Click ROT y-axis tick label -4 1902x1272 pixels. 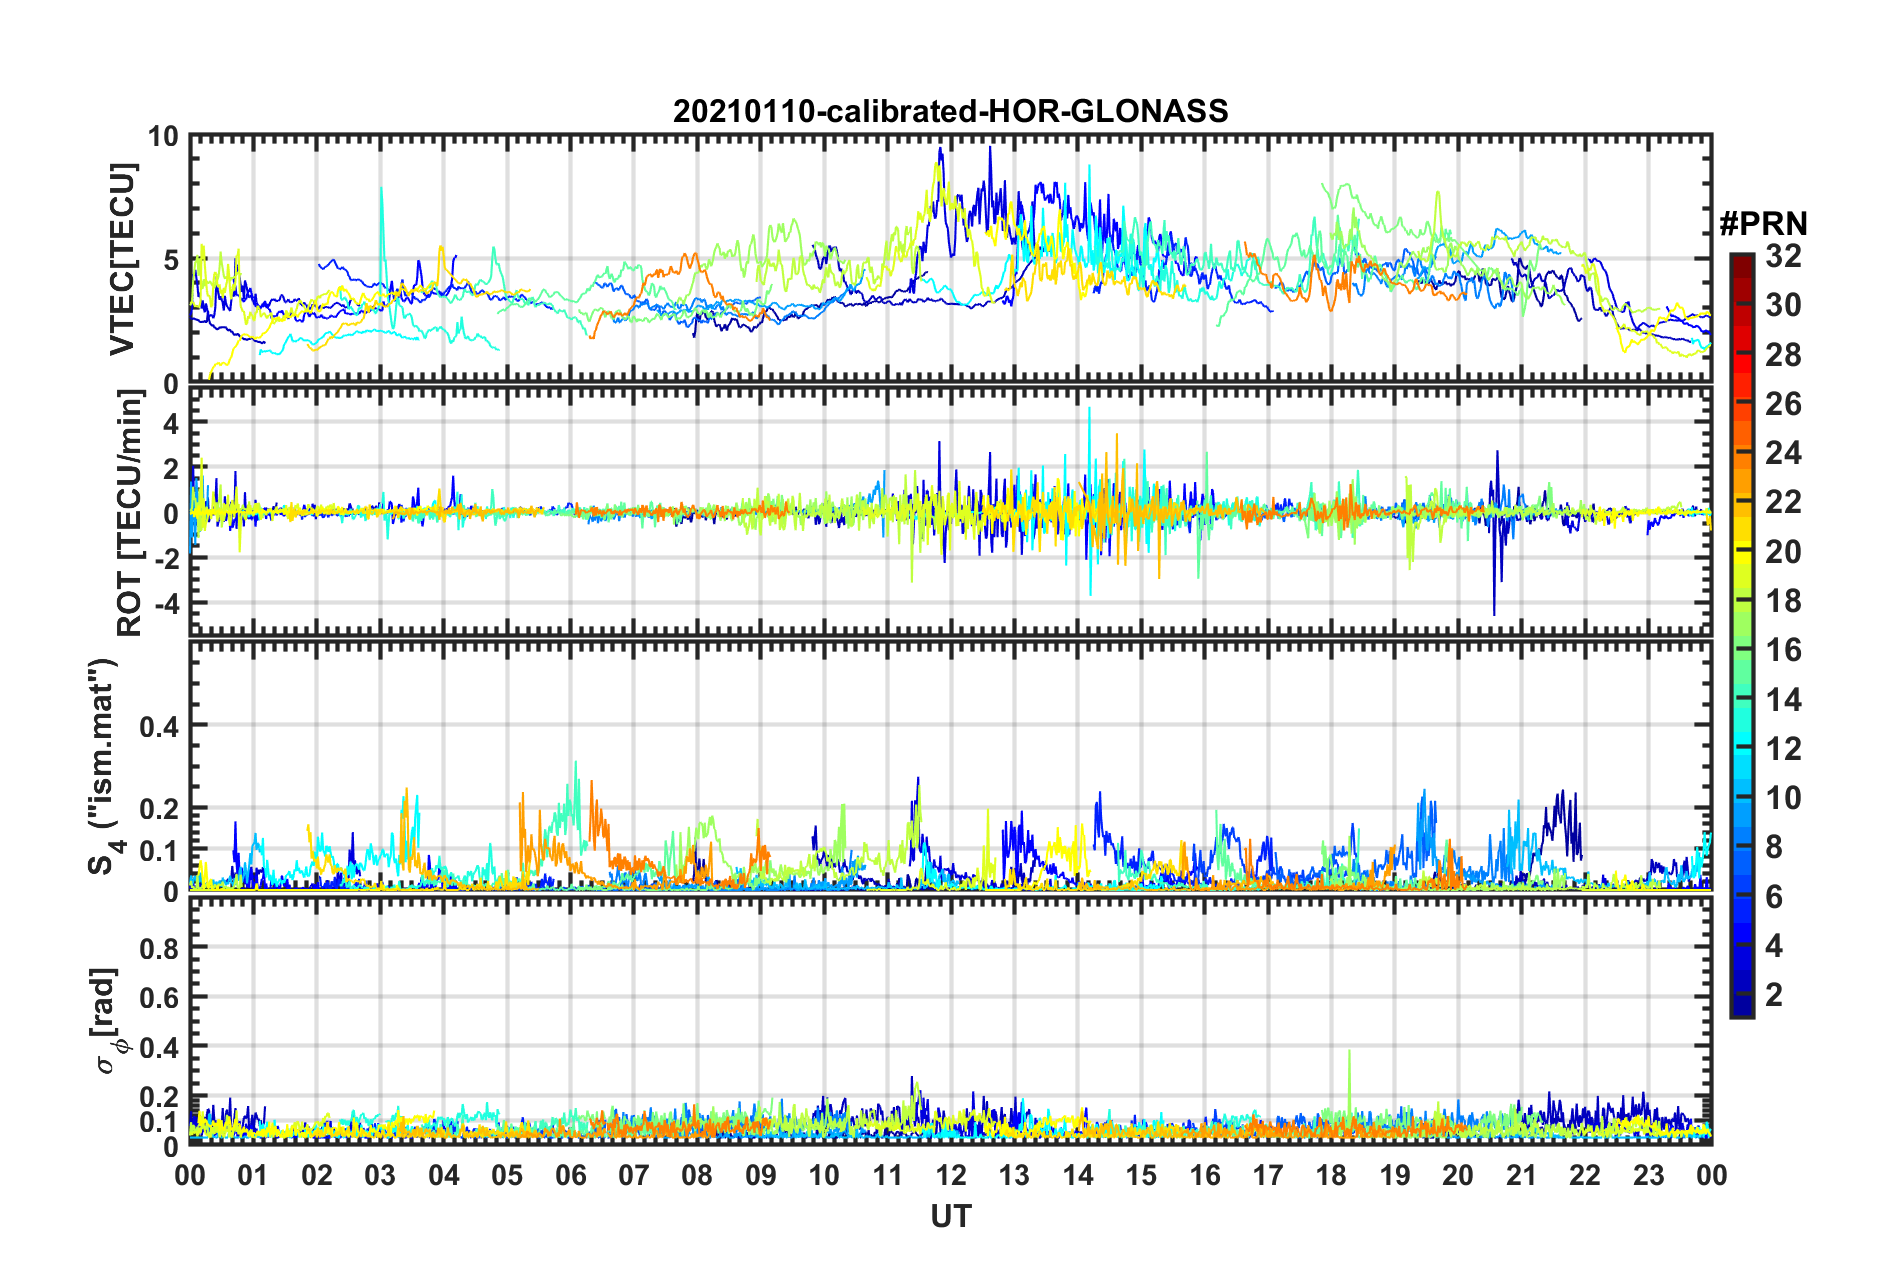point(165,604)
